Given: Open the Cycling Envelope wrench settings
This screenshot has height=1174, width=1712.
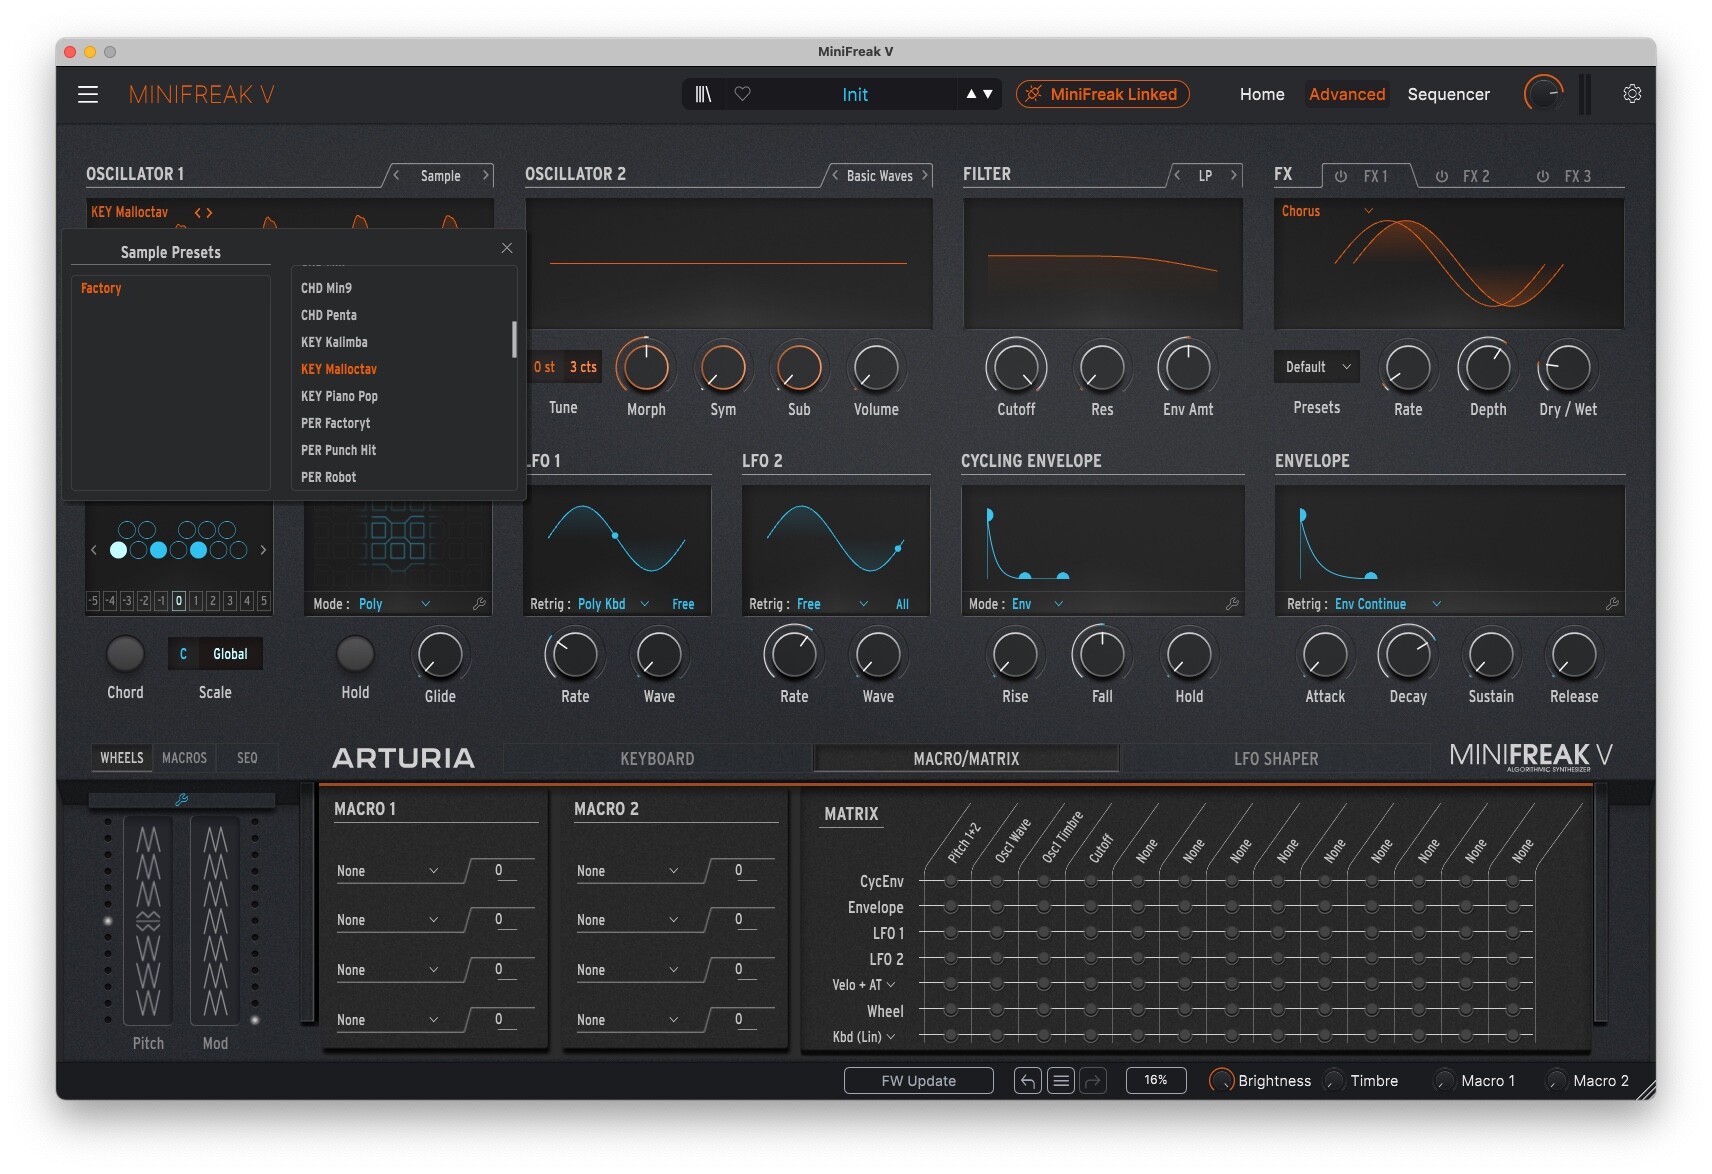Looking at the screenshot, I should pos(1232,604).
